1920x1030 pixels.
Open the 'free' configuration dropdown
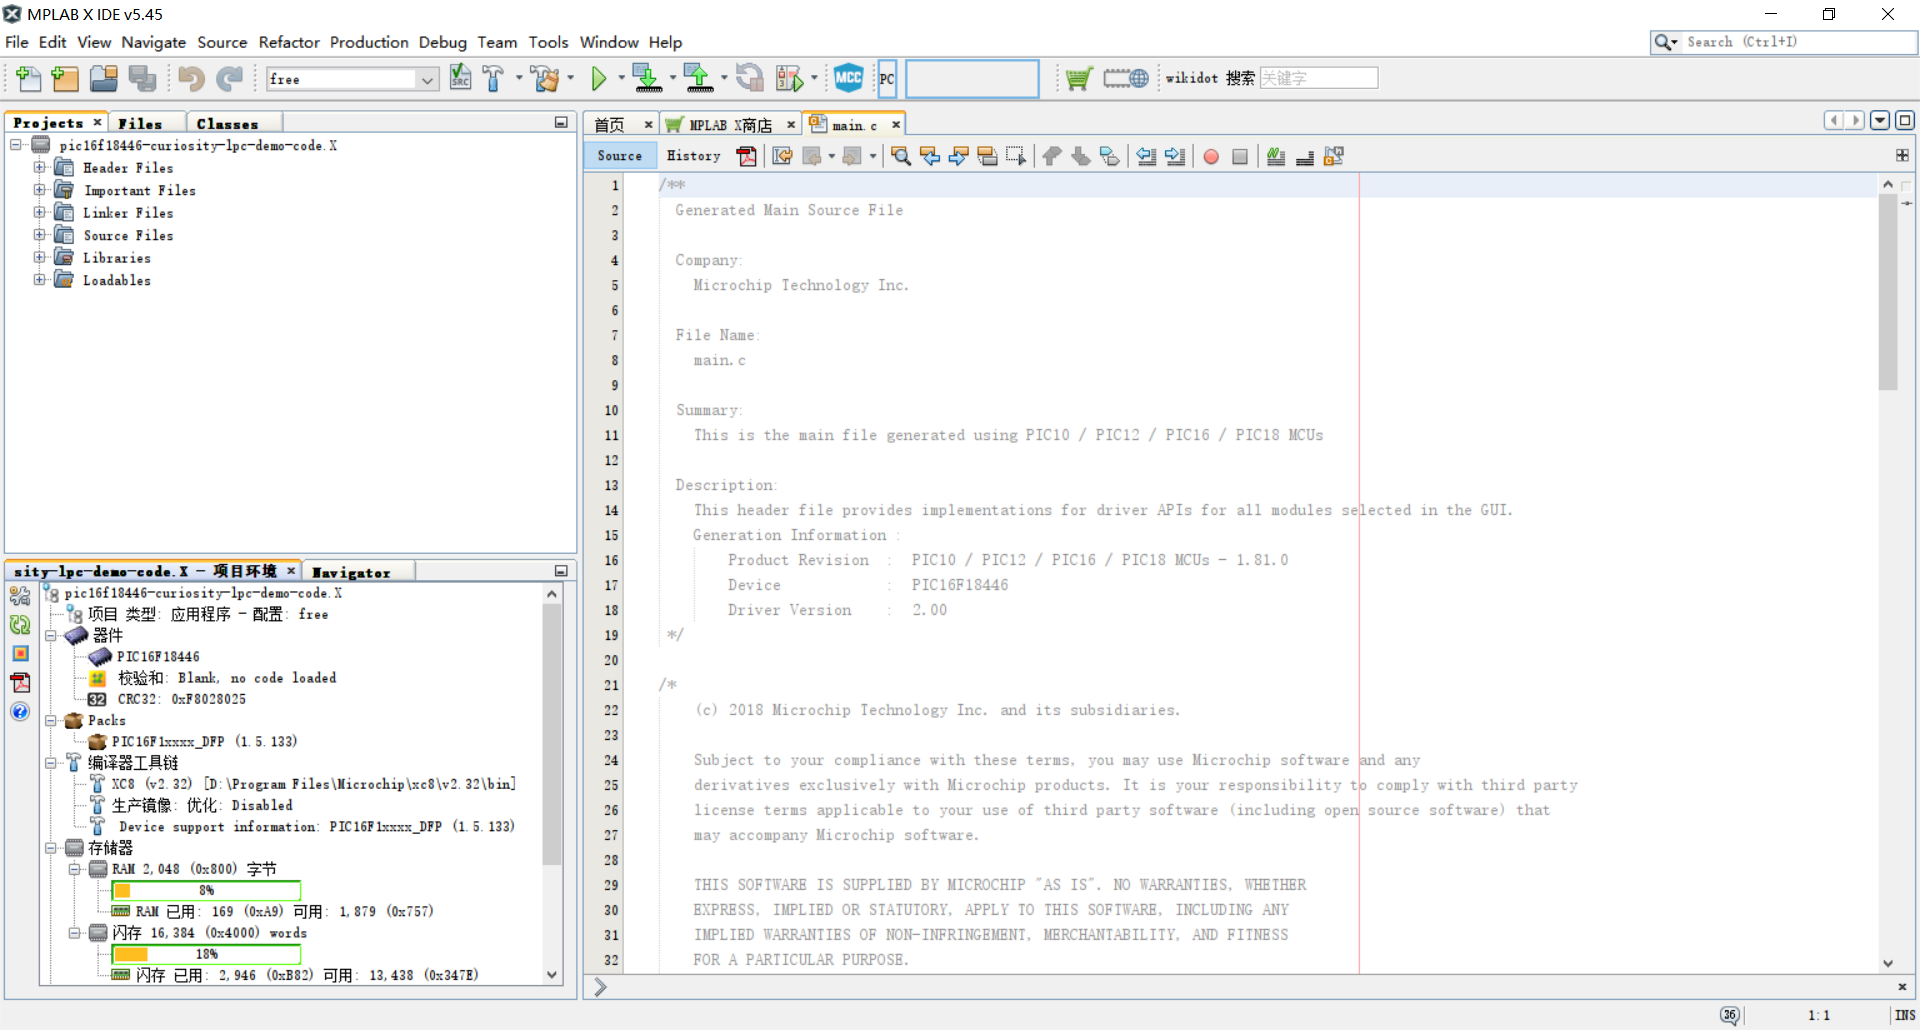[x=428, y=79]
